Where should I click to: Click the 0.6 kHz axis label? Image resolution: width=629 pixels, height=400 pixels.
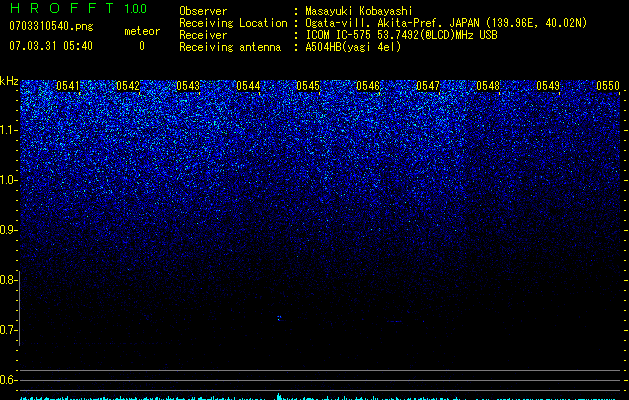(8, 380)
